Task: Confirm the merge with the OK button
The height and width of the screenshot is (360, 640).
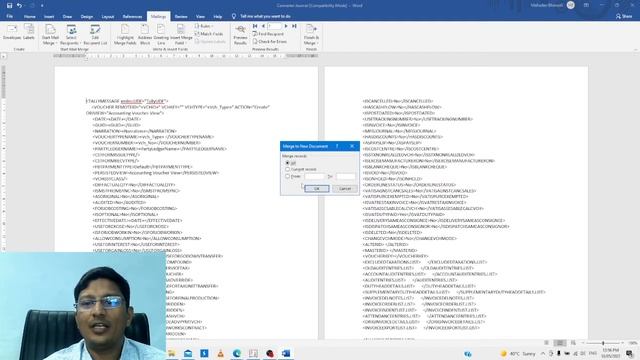Action: (317, 189)
